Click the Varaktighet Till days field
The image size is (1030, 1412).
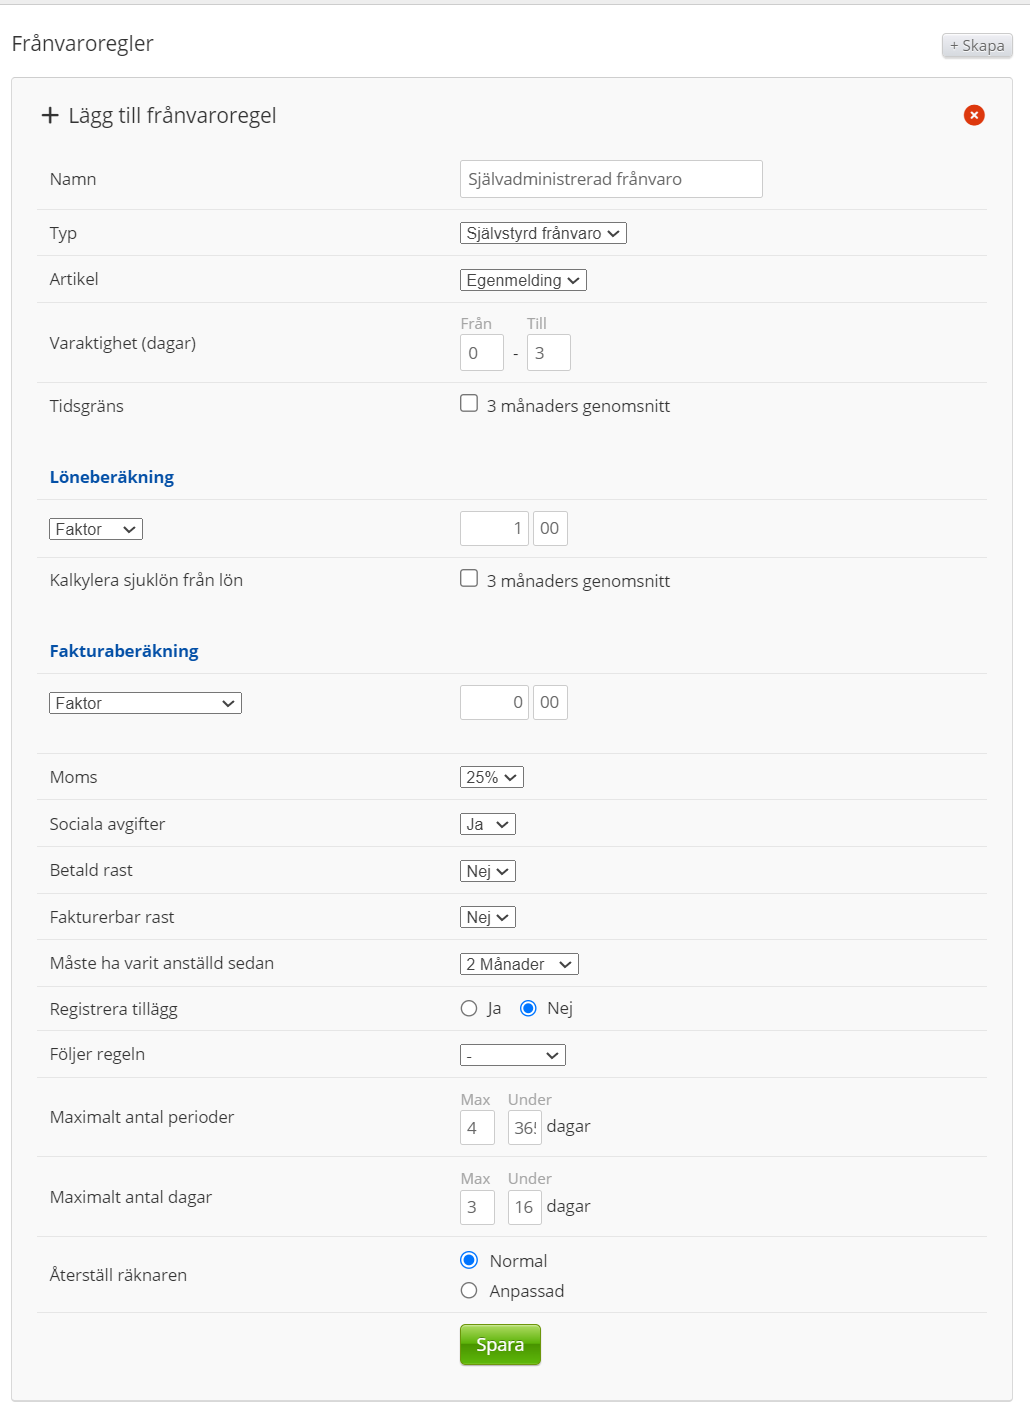pos(548,353)
